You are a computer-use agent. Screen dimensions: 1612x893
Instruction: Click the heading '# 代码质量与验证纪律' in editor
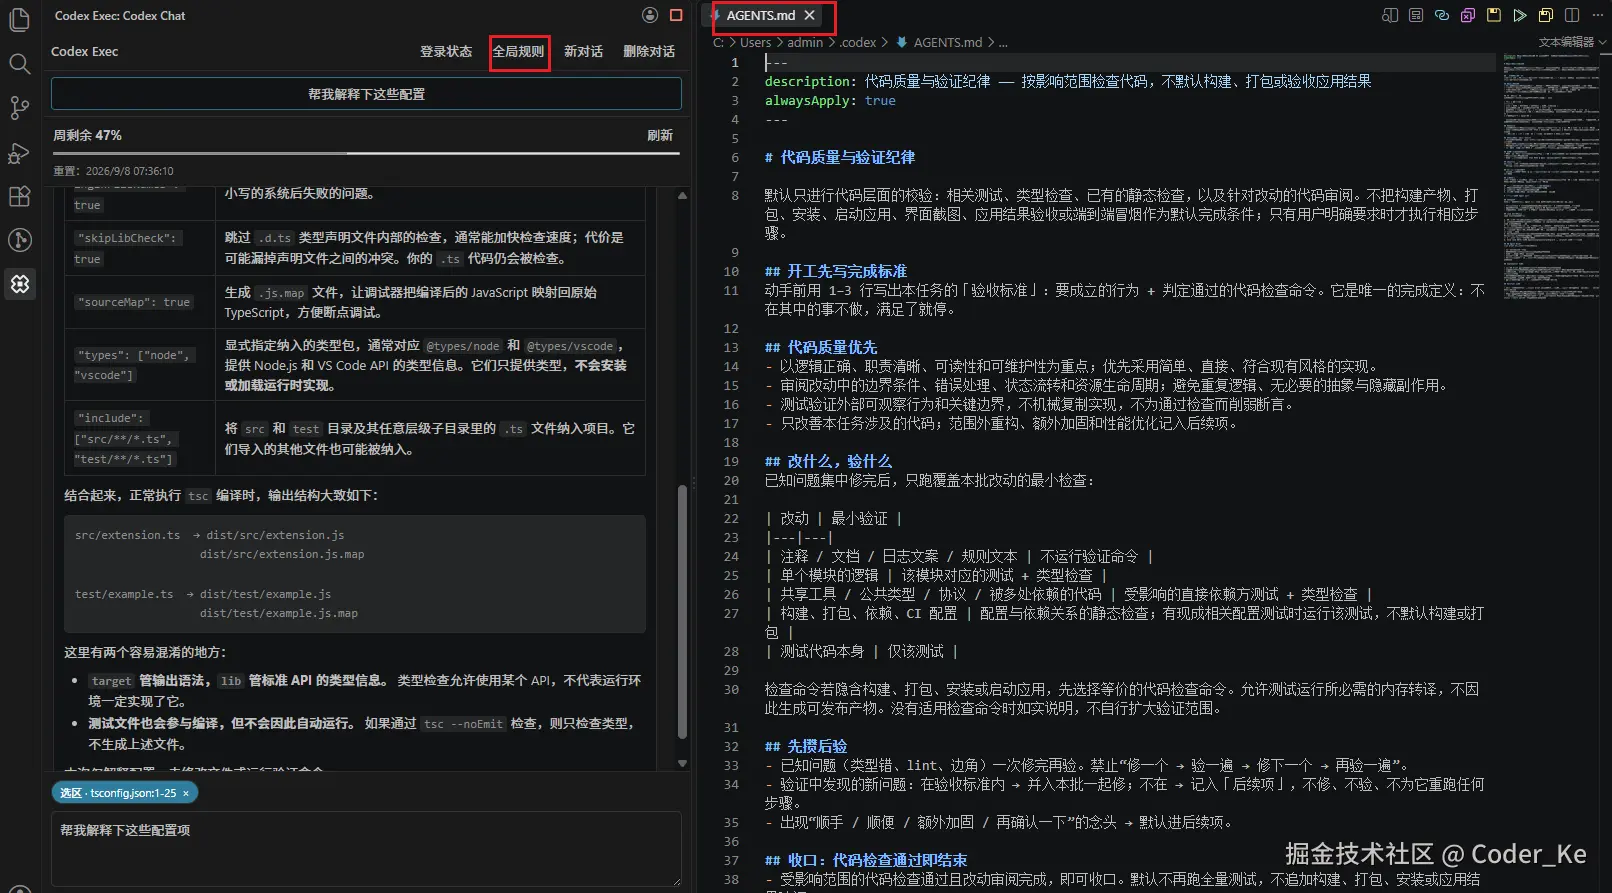840,157
